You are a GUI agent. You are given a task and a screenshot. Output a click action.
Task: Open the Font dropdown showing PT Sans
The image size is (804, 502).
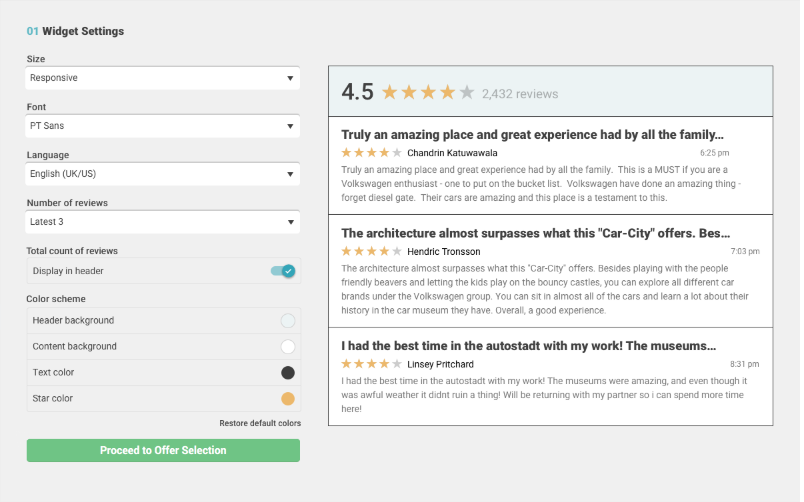coord(163,126)
